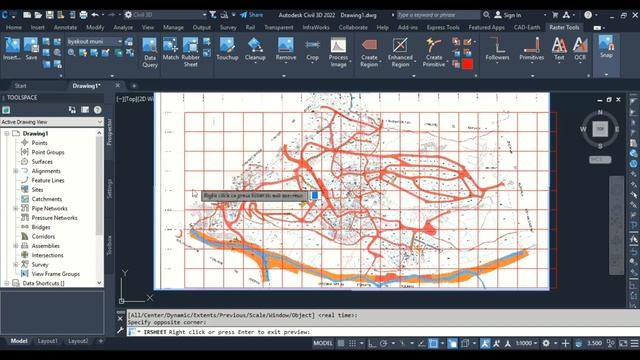
Task: Collapse the Drawing1 tree node
Action: [7, 133]
